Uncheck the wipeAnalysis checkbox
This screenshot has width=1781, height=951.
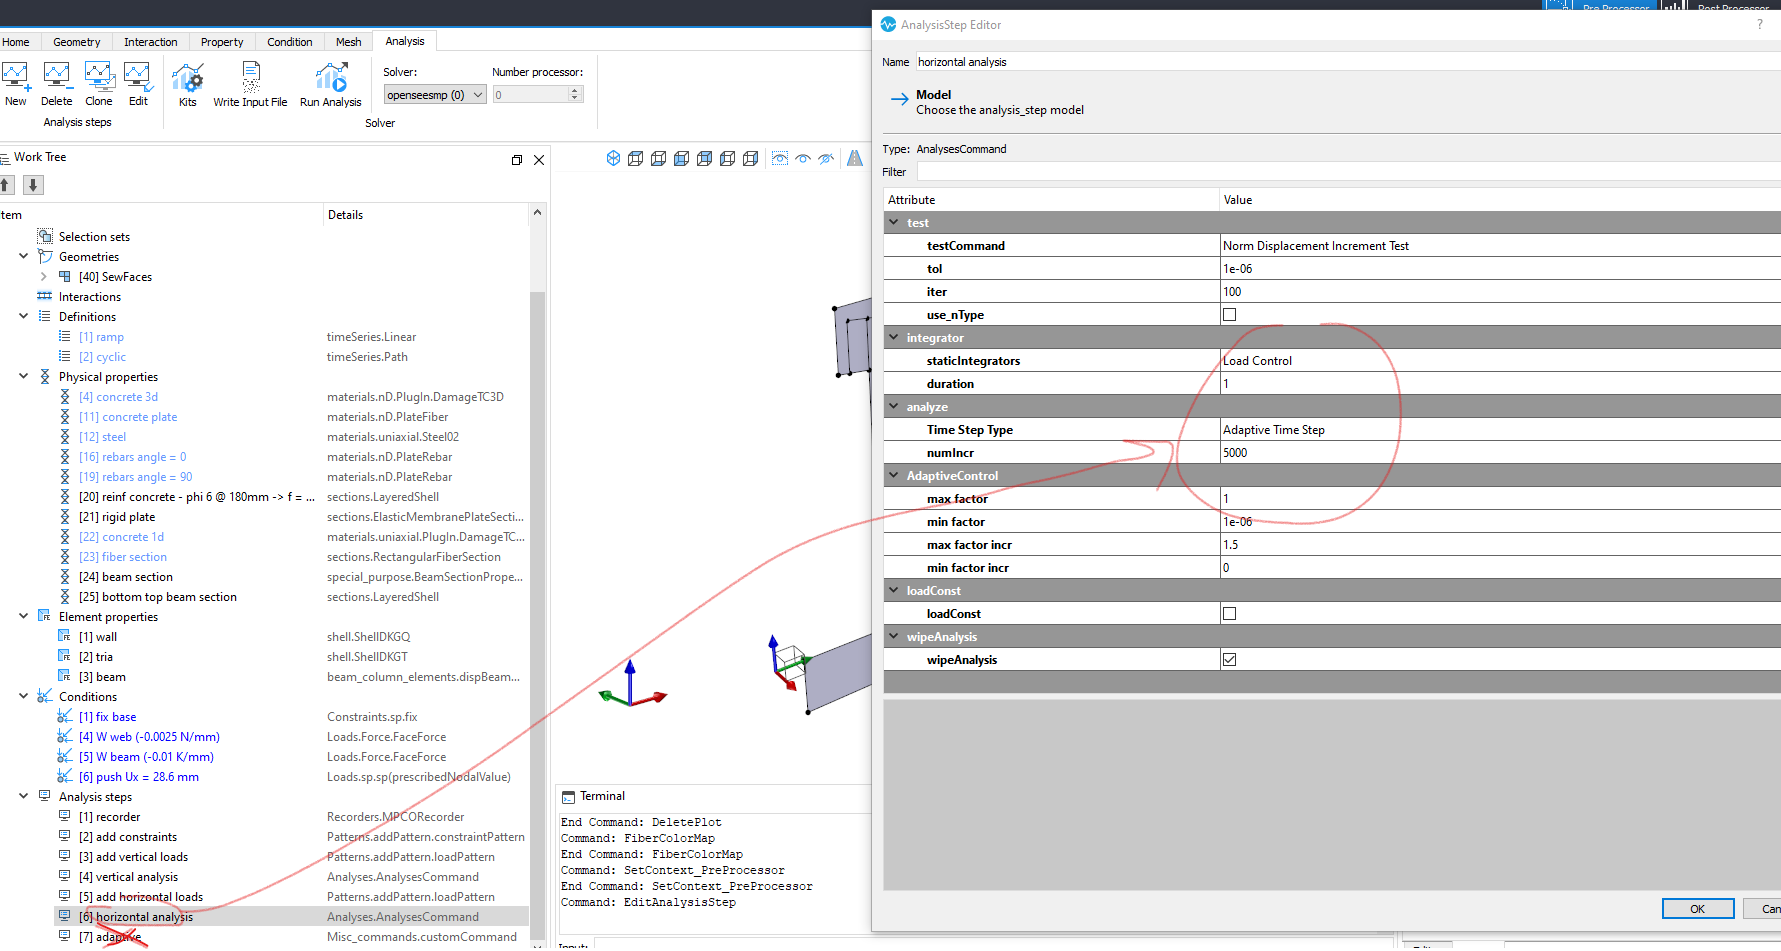[1230, 660]
